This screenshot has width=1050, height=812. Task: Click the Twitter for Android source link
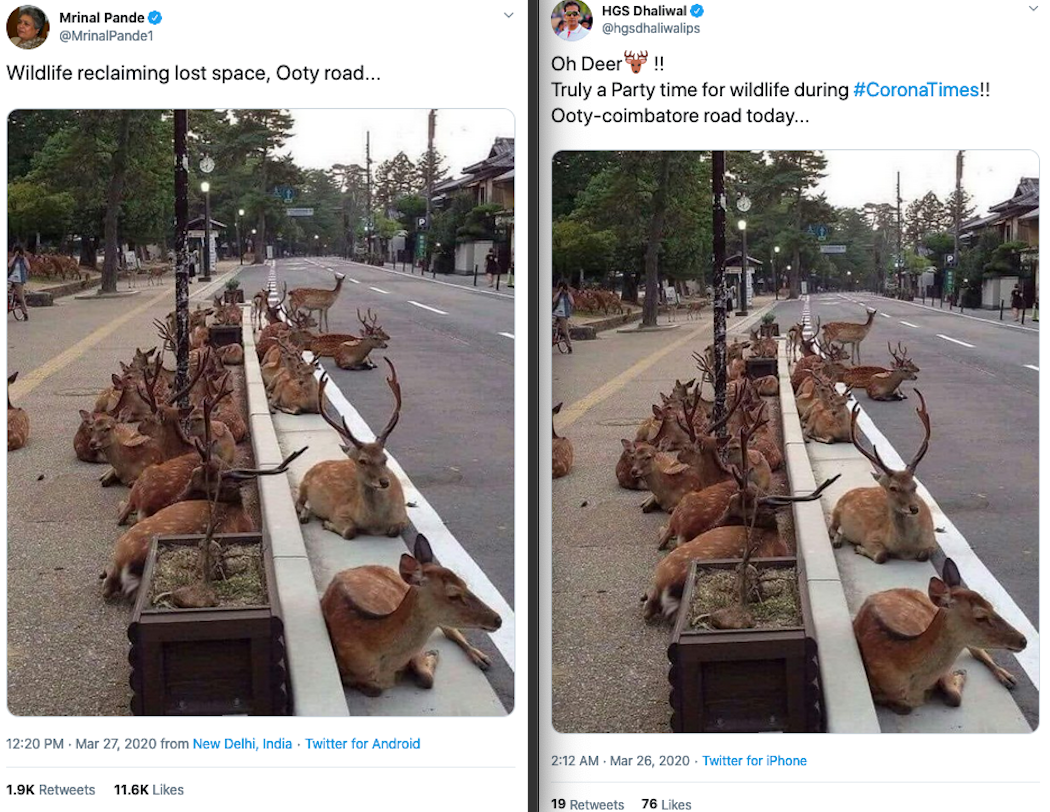(x=362, y=744)
